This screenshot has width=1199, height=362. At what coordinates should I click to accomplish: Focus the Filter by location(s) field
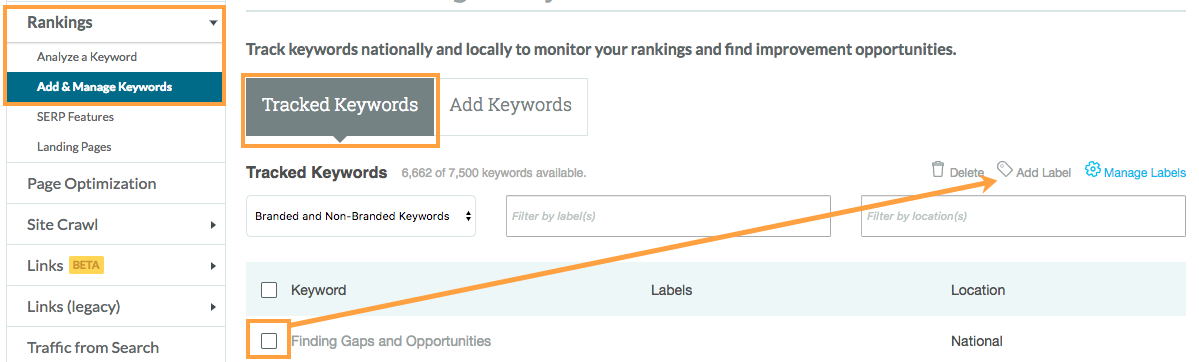tap(1024, 216)
